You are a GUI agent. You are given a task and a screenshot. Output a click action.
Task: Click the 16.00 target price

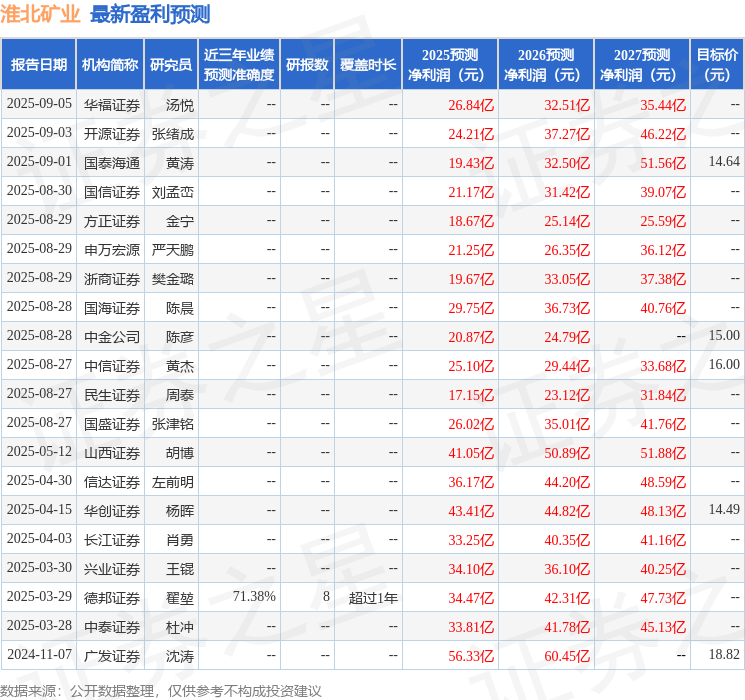tap(724, 364)
